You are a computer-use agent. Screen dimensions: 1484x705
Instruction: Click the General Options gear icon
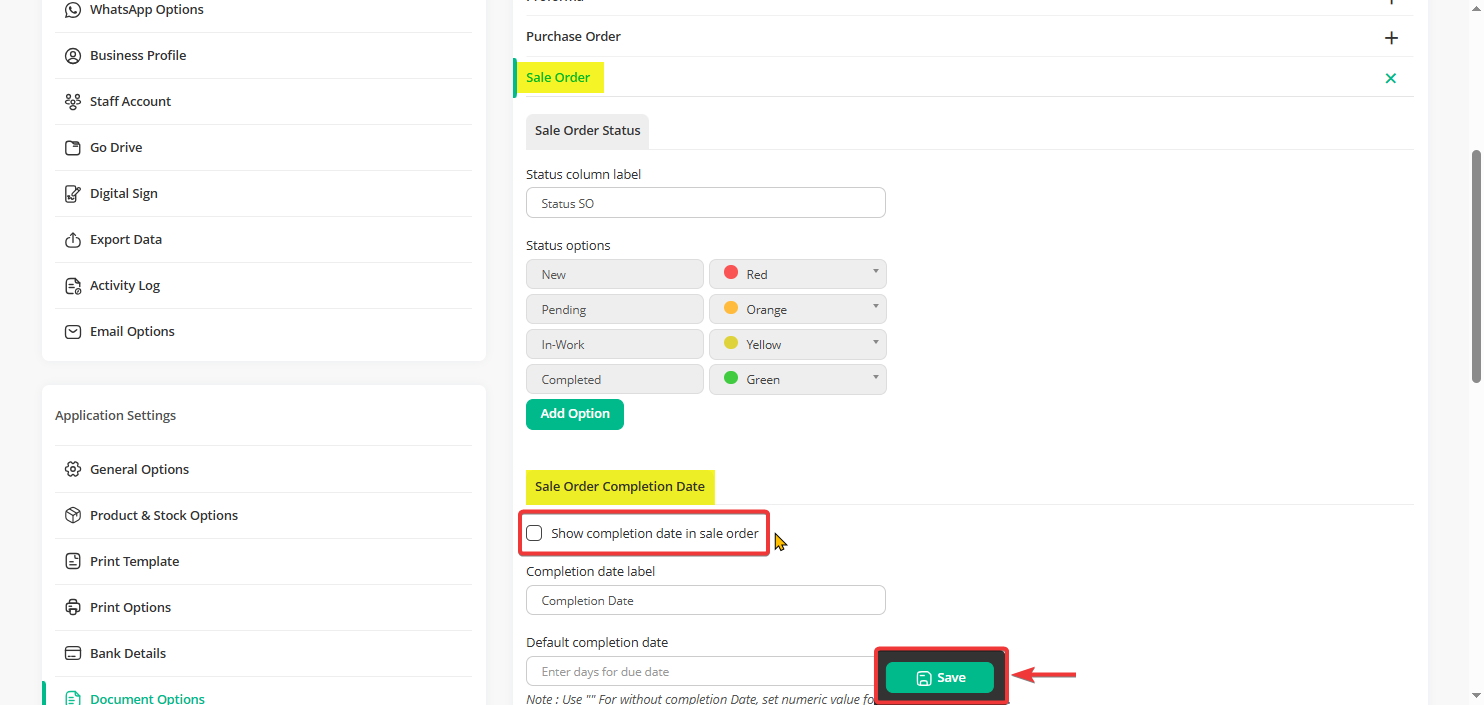point(72,470)
